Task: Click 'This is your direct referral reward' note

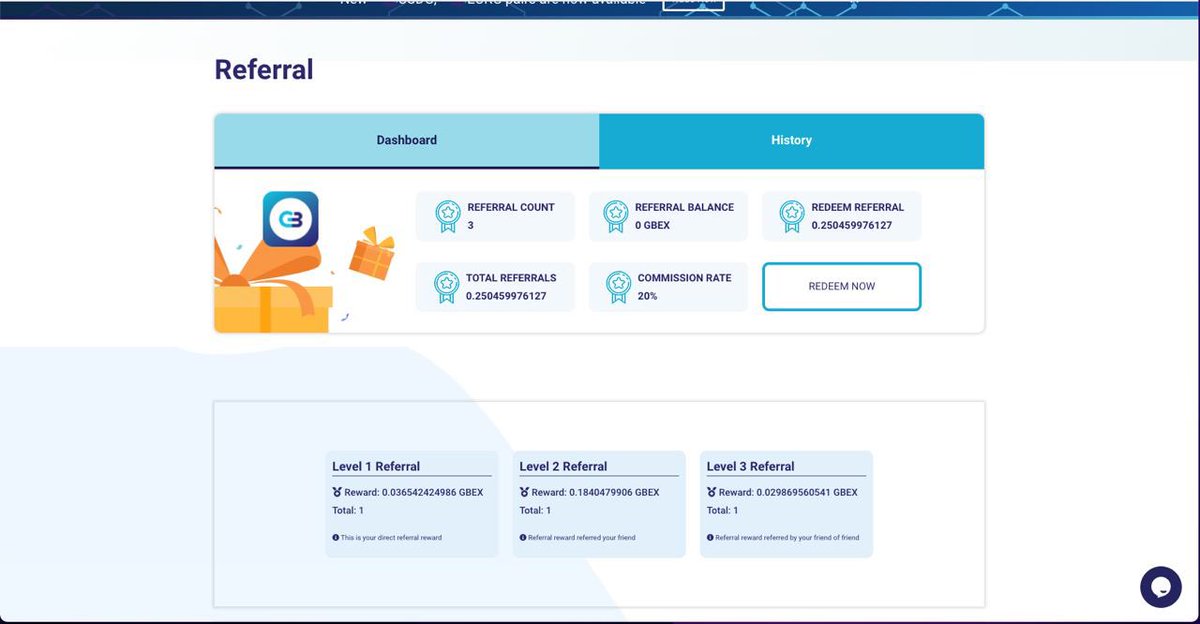Action: pyautogui.click(x=391, y=537)
